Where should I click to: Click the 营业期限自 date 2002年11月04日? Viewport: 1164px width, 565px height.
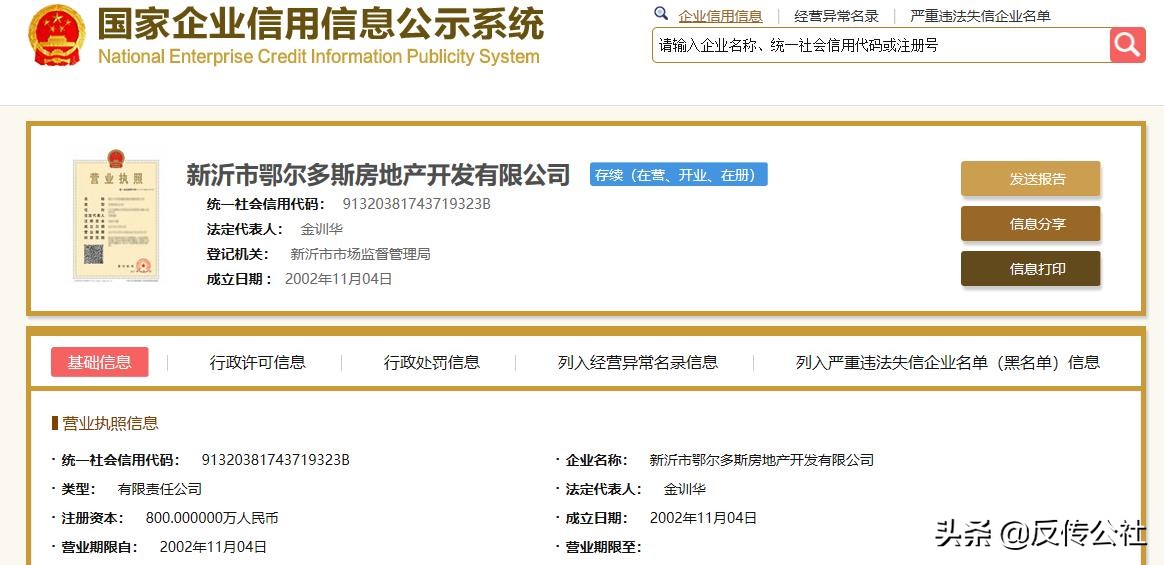click(x=213, y=547)
